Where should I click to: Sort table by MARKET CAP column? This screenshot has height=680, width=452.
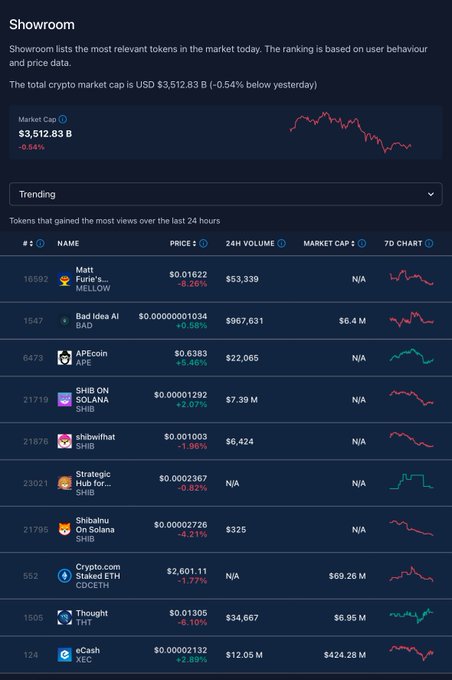coord(329,243)
